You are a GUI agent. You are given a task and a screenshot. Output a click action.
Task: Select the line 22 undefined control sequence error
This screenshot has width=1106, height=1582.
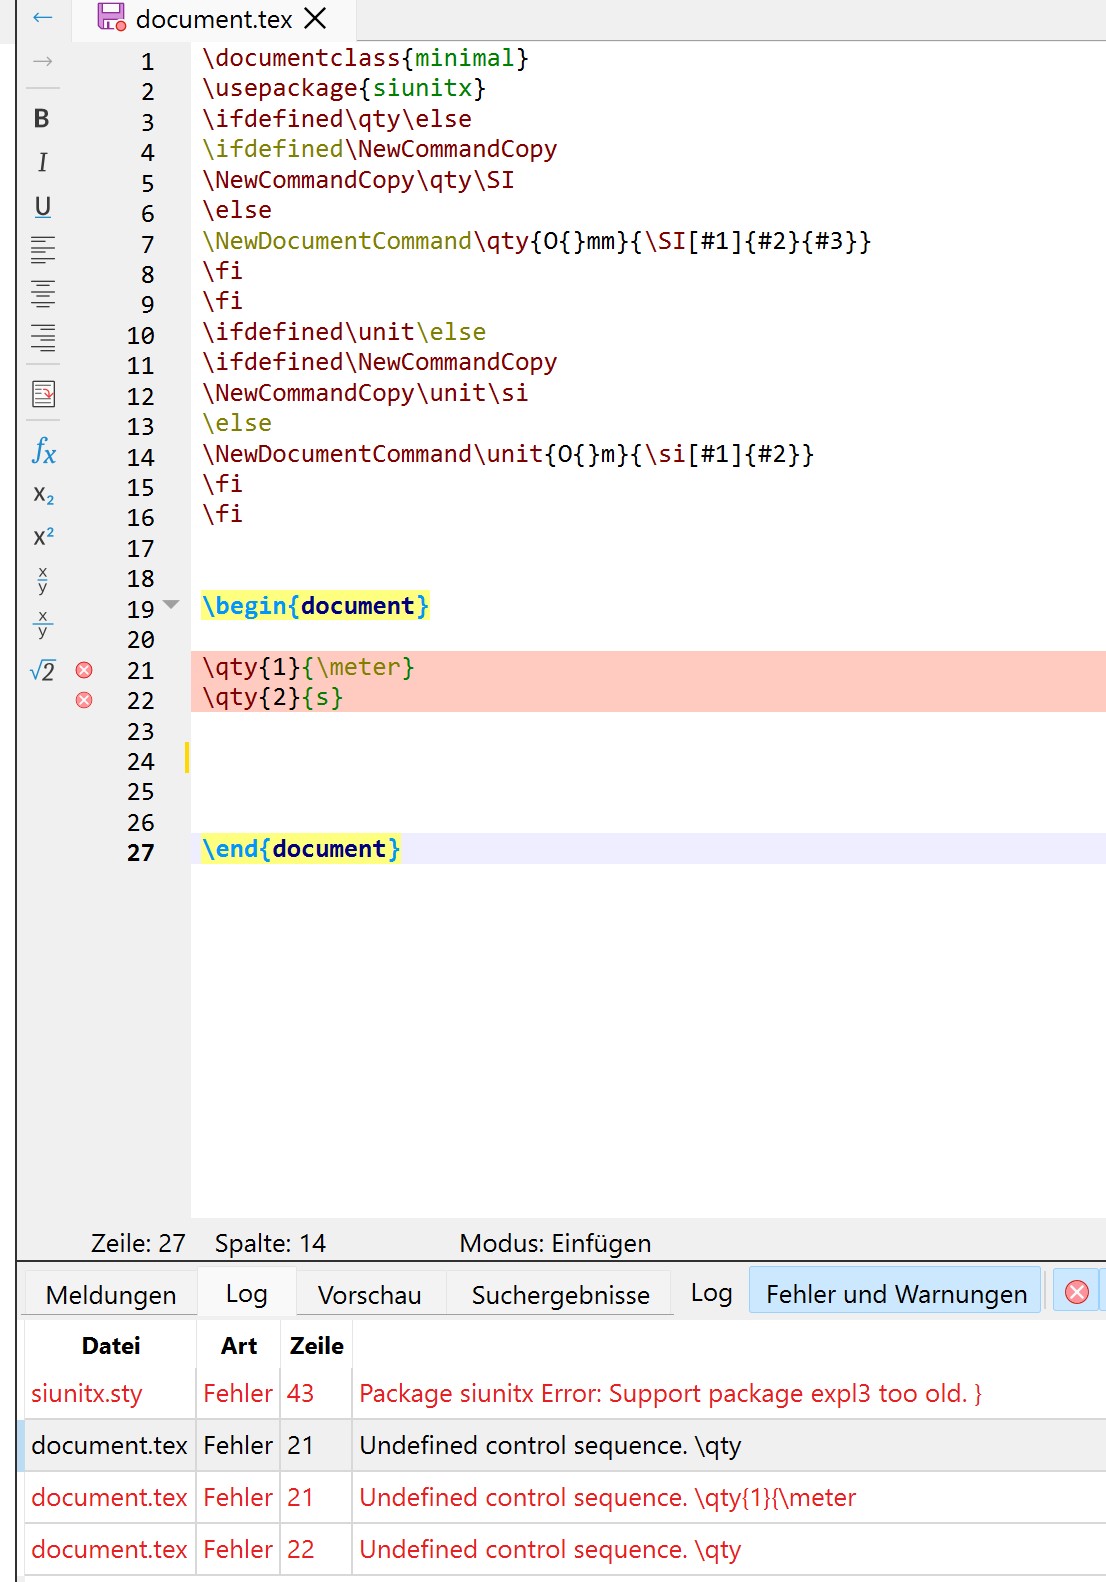550,1549
